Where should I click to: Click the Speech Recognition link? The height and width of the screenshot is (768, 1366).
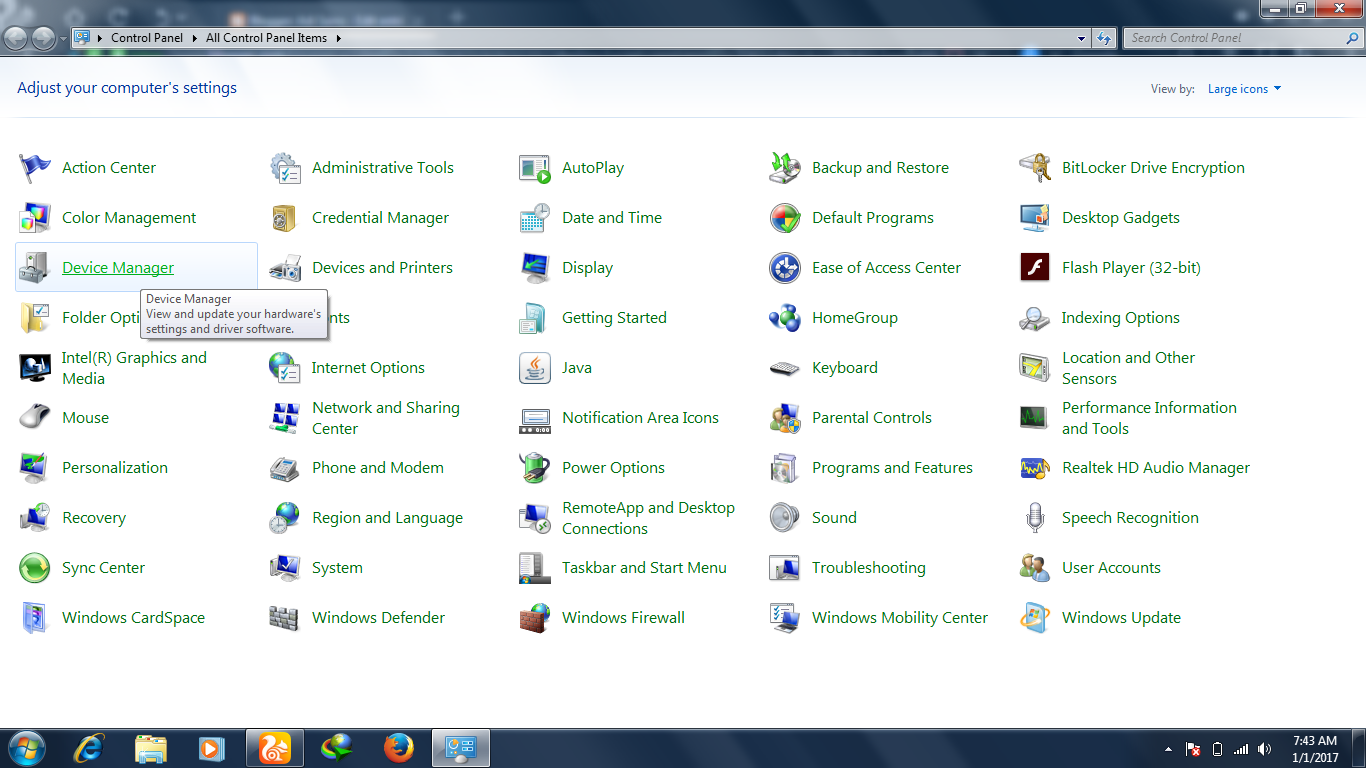(x=1130, y=518)
